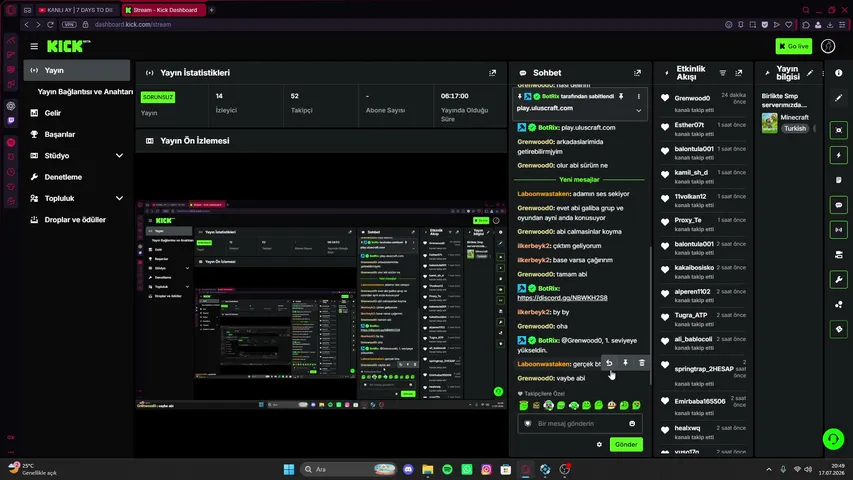Delete Laboonwastaken's chat message
The width and height of the screenshot is (853, 480).
click(642, 363)
